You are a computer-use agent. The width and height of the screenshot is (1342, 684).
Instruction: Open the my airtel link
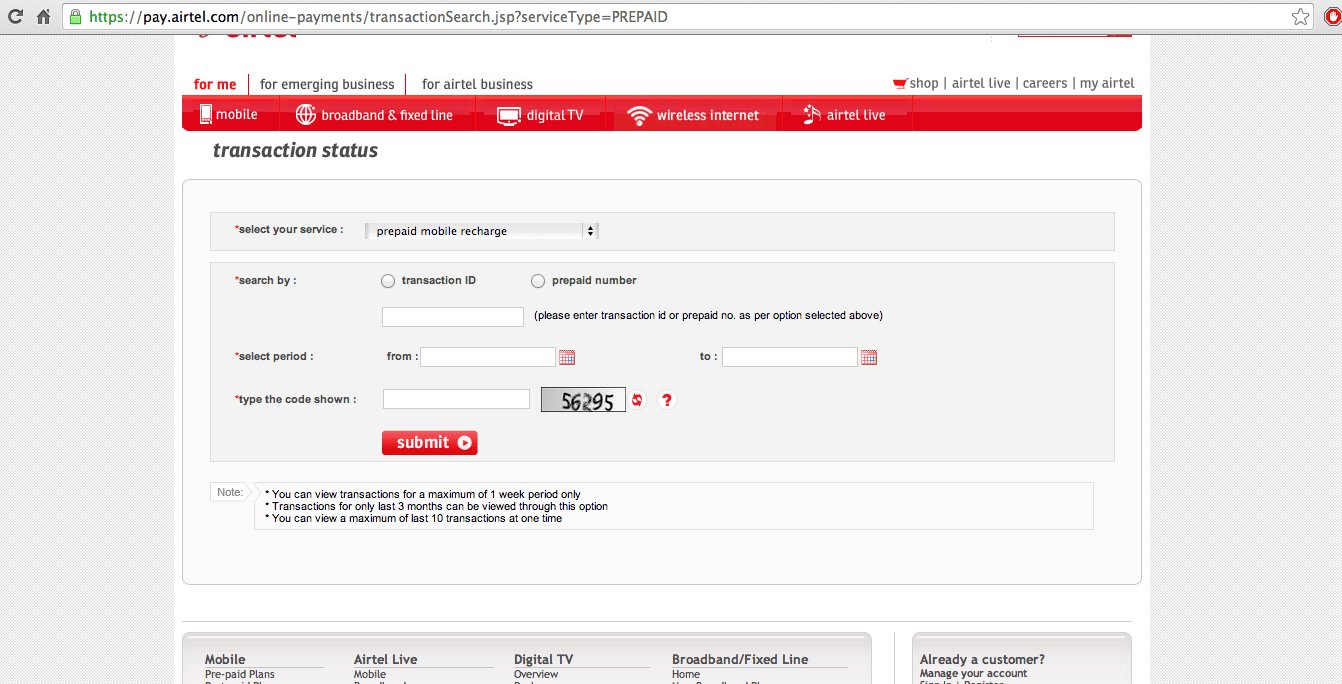[x=1107, y=83]
